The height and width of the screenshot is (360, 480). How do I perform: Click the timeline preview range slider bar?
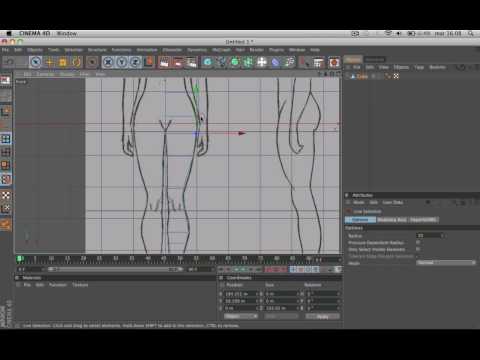click(x=115, y=269)
